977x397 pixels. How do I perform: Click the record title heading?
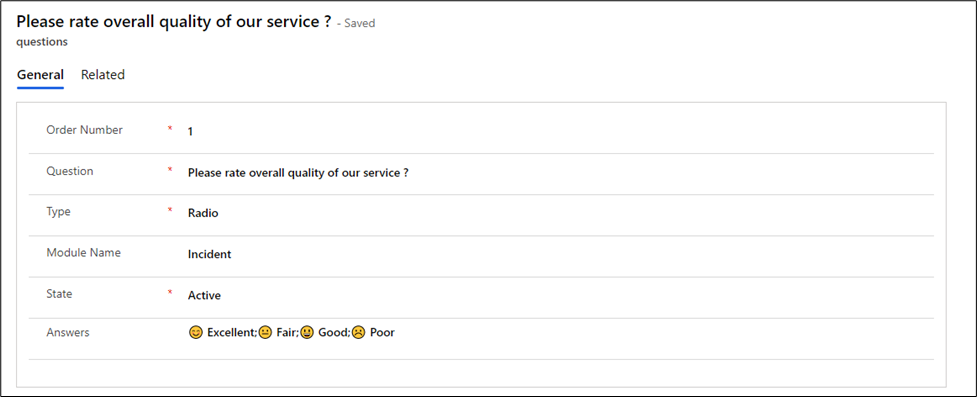[x=174, y=22]
